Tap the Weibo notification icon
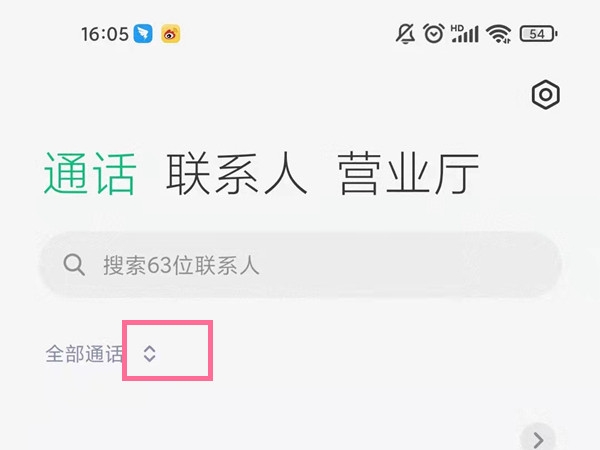600x450 pixels. (171, 34)
